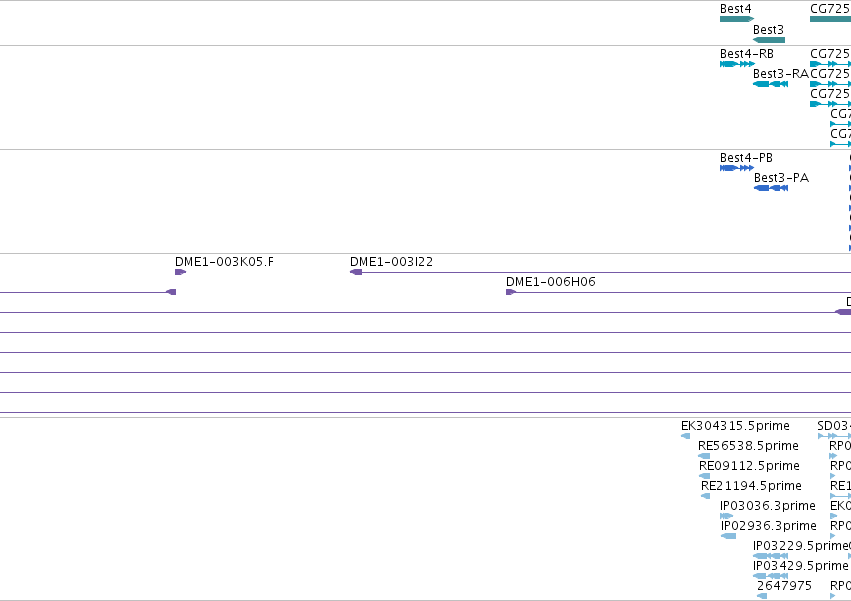Screen dimensions: 851x601
Task: Select the IP03229.5prime multi-exon glyph
Action: pyautogui.click(x=770, y=556)
